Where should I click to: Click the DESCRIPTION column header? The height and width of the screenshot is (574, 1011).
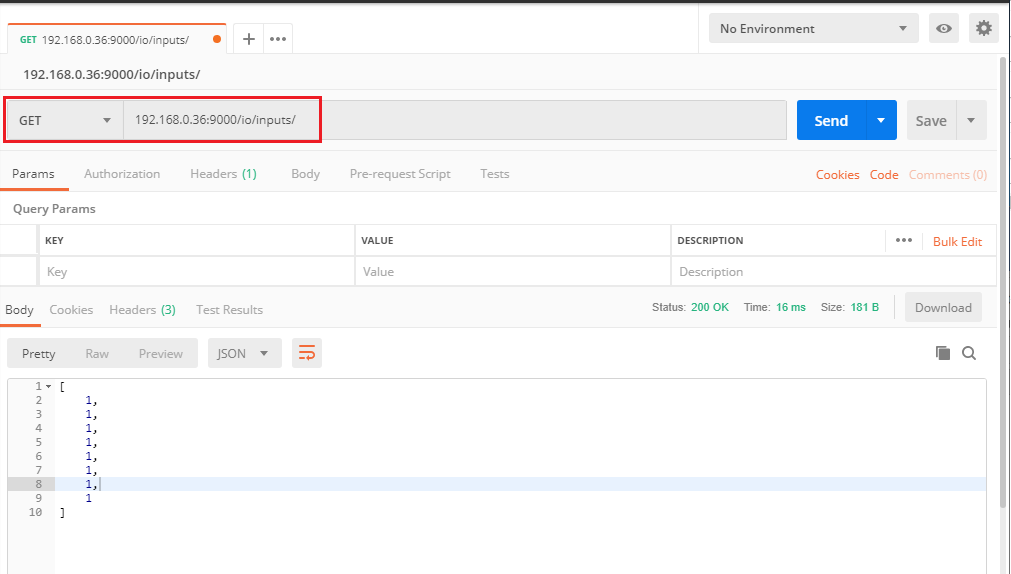click(710, 241)
